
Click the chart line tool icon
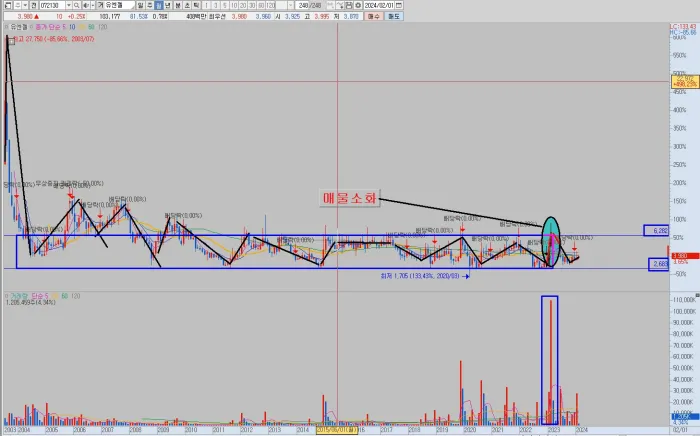340,5
